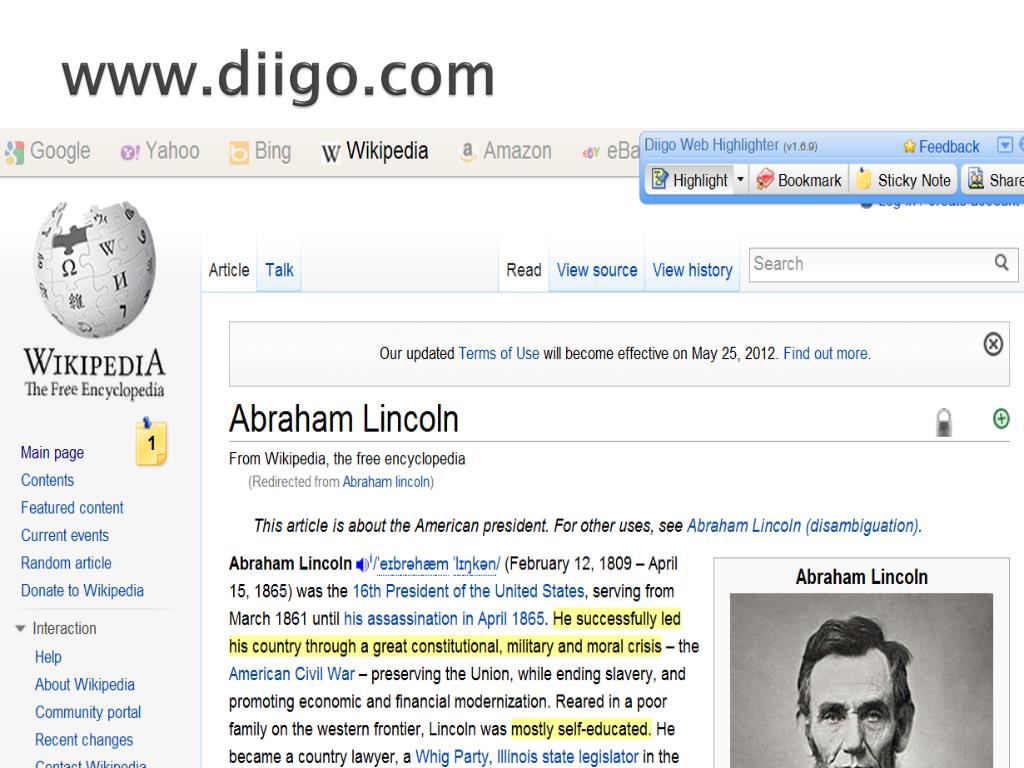
Task: Click the padlock protection icon
Action: coord(944,421)
